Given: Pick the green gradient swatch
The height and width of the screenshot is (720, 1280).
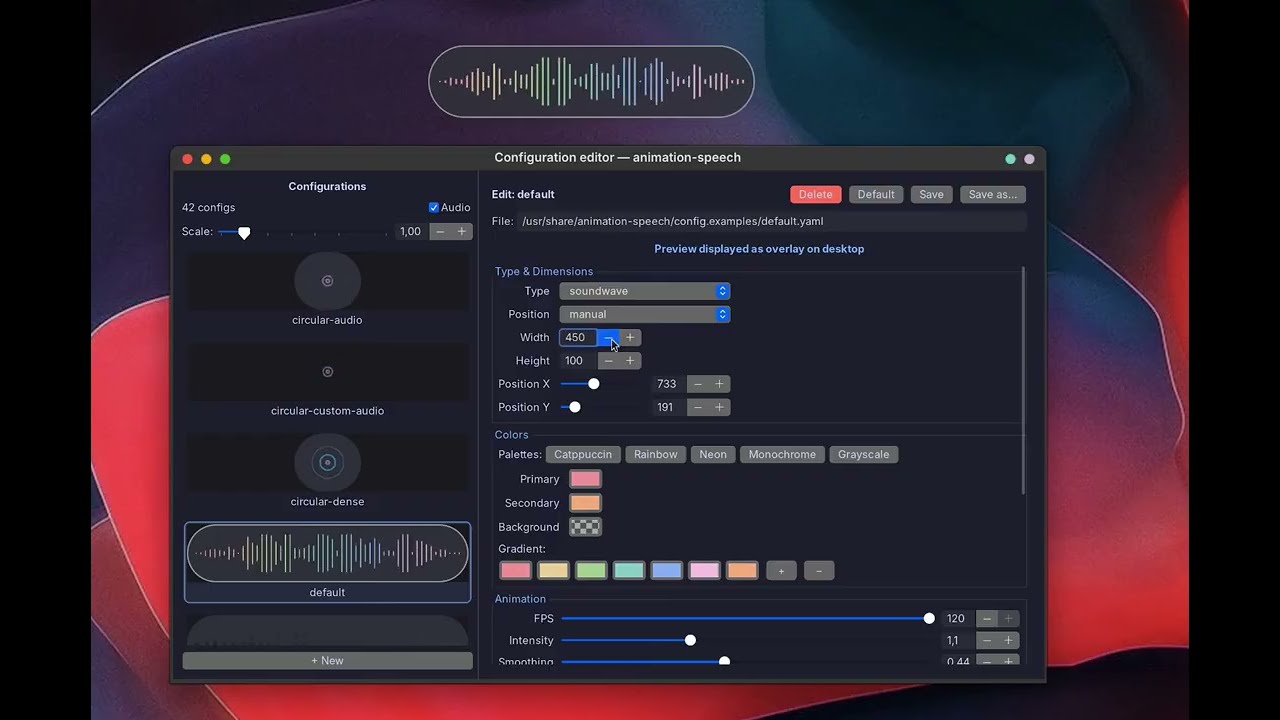Looking at the screenshot, I should click(x=591, y=571).
